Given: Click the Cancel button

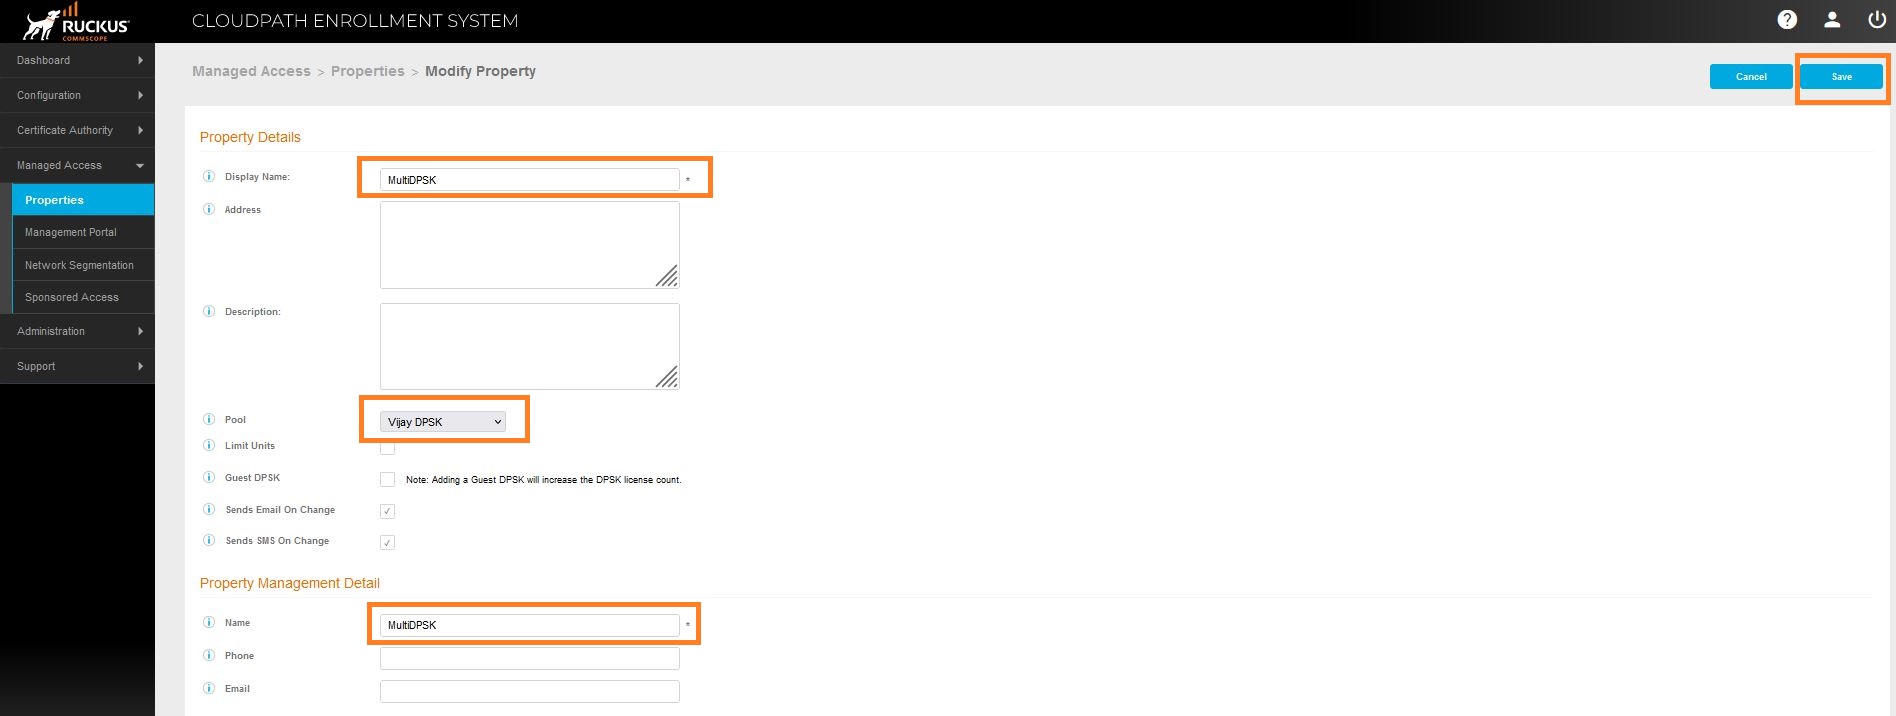Looking at the screenshot, I should [1751, 76].
